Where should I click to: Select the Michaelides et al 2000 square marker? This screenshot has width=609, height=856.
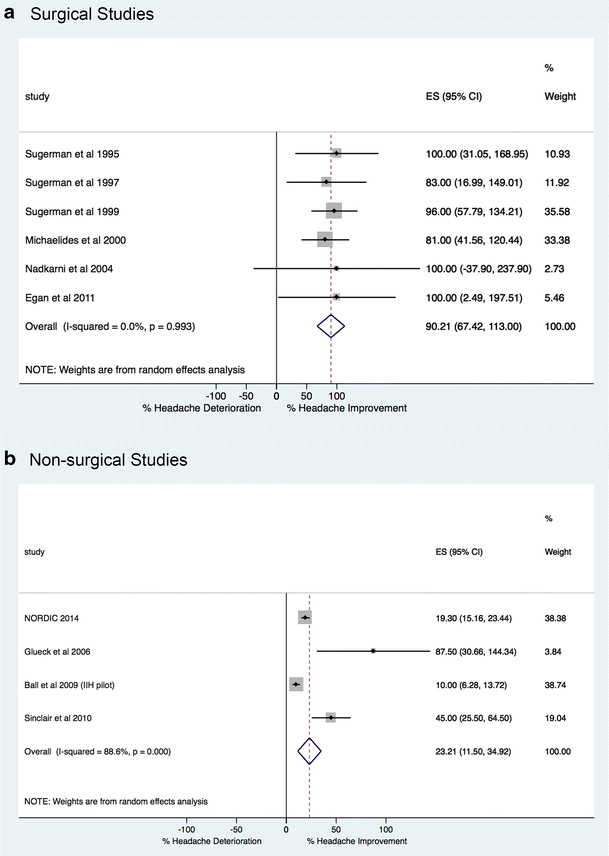(x=325, y=240)
